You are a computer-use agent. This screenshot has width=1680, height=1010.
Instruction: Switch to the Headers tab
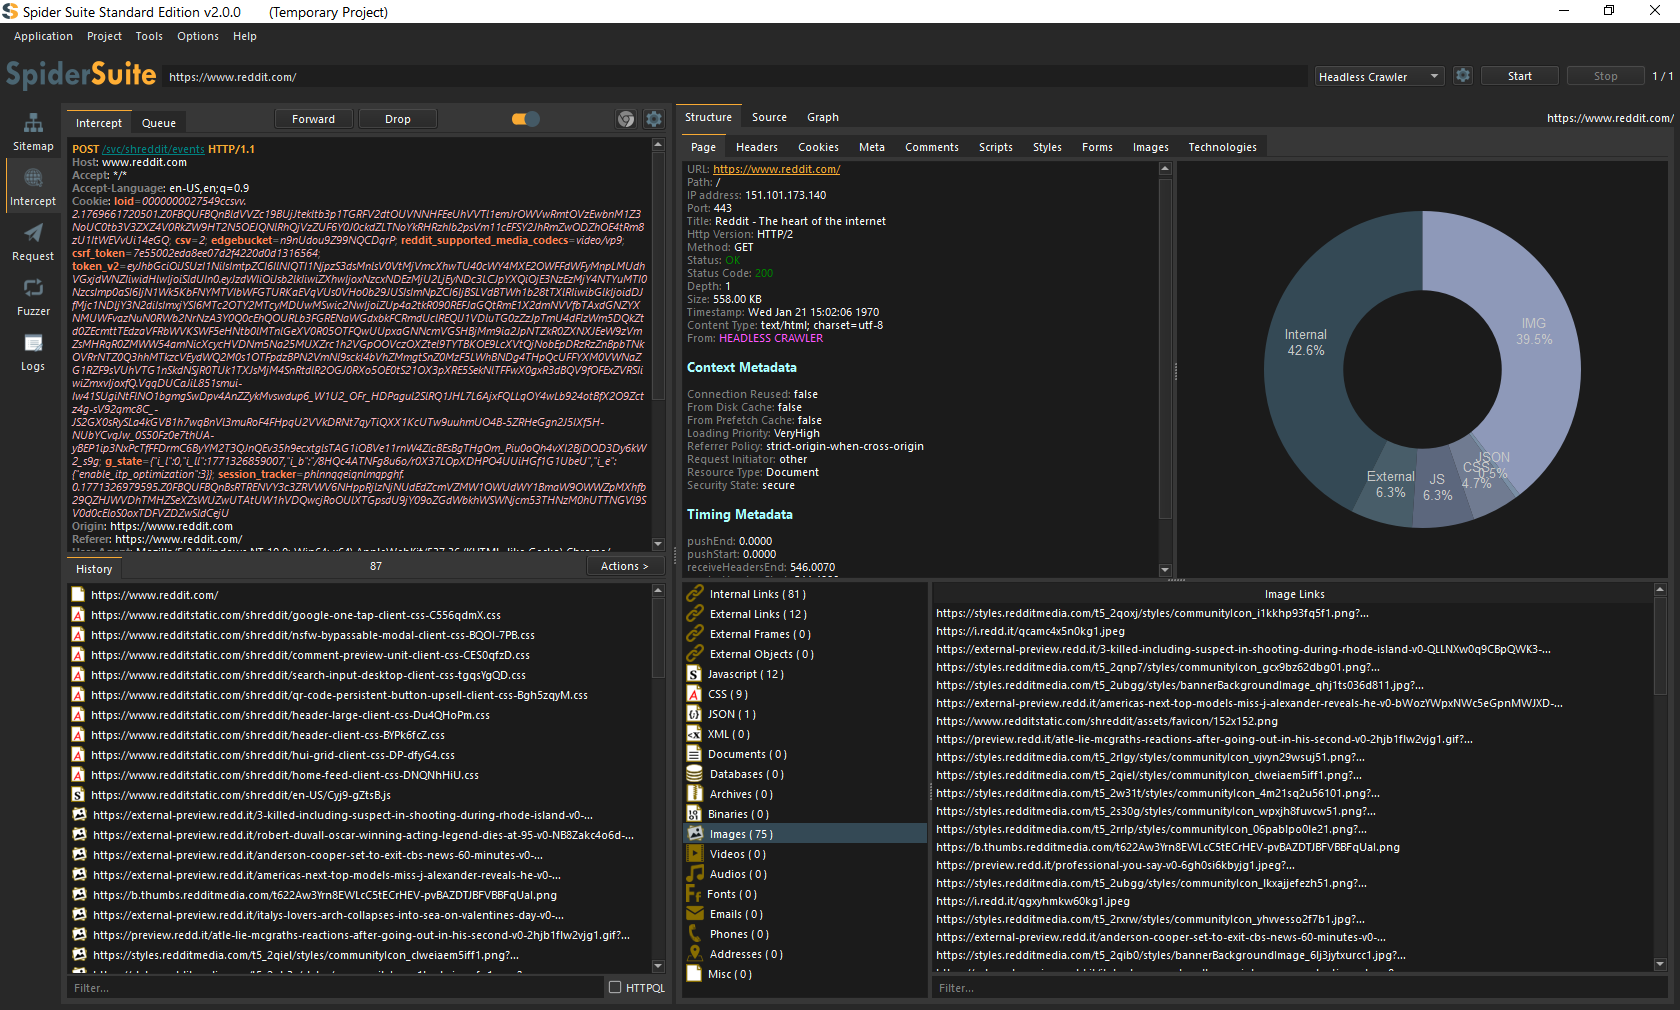756,147
